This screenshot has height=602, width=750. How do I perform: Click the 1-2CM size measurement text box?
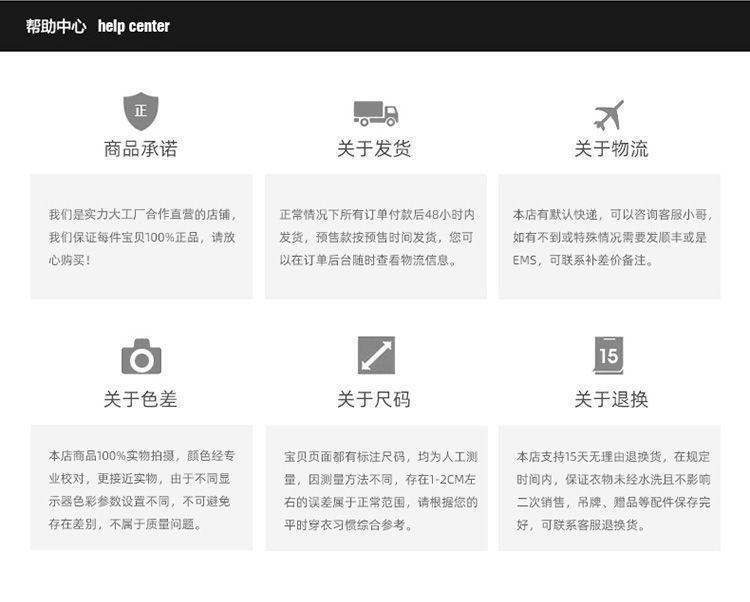pos(376,488)
